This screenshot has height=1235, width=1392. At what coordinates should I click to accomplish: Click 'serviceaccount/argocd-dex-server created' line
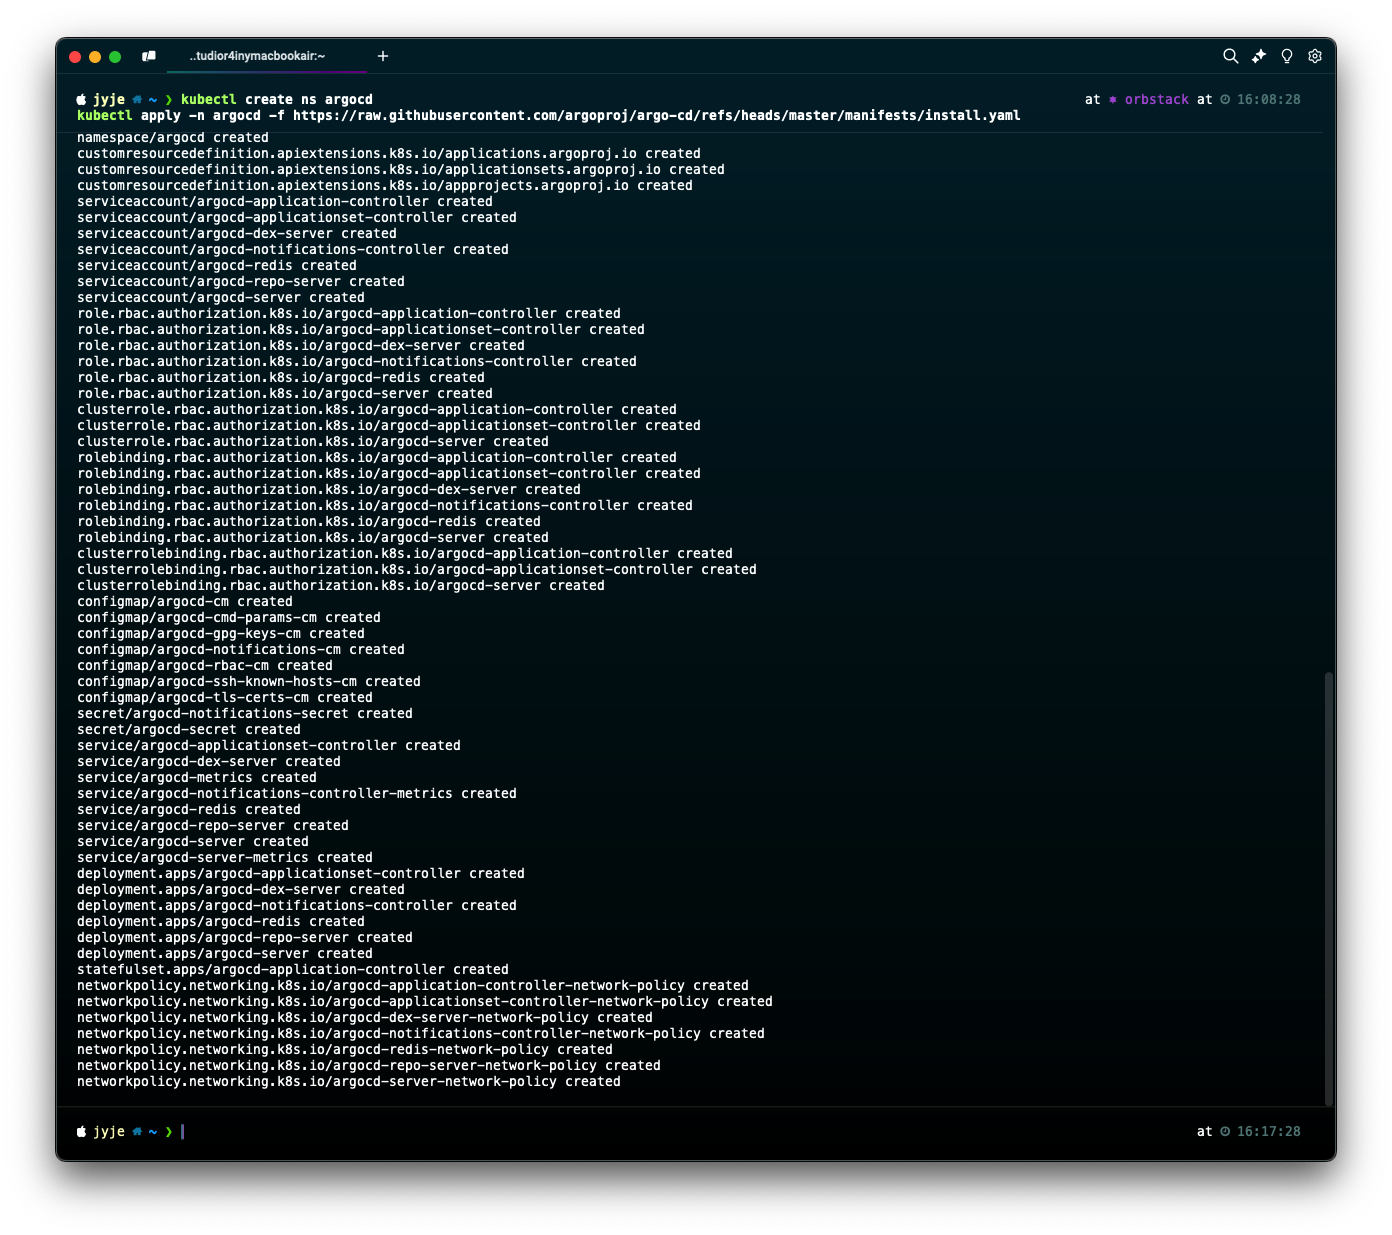237,234
